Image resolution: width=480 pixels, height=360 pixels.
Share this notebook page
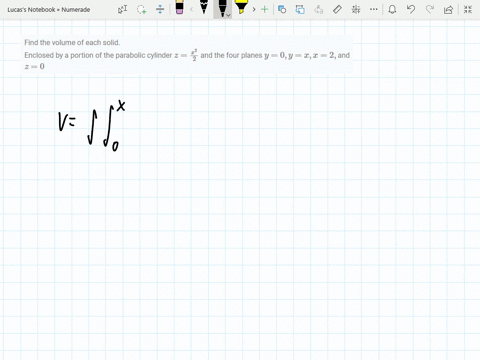click(449, 9)
